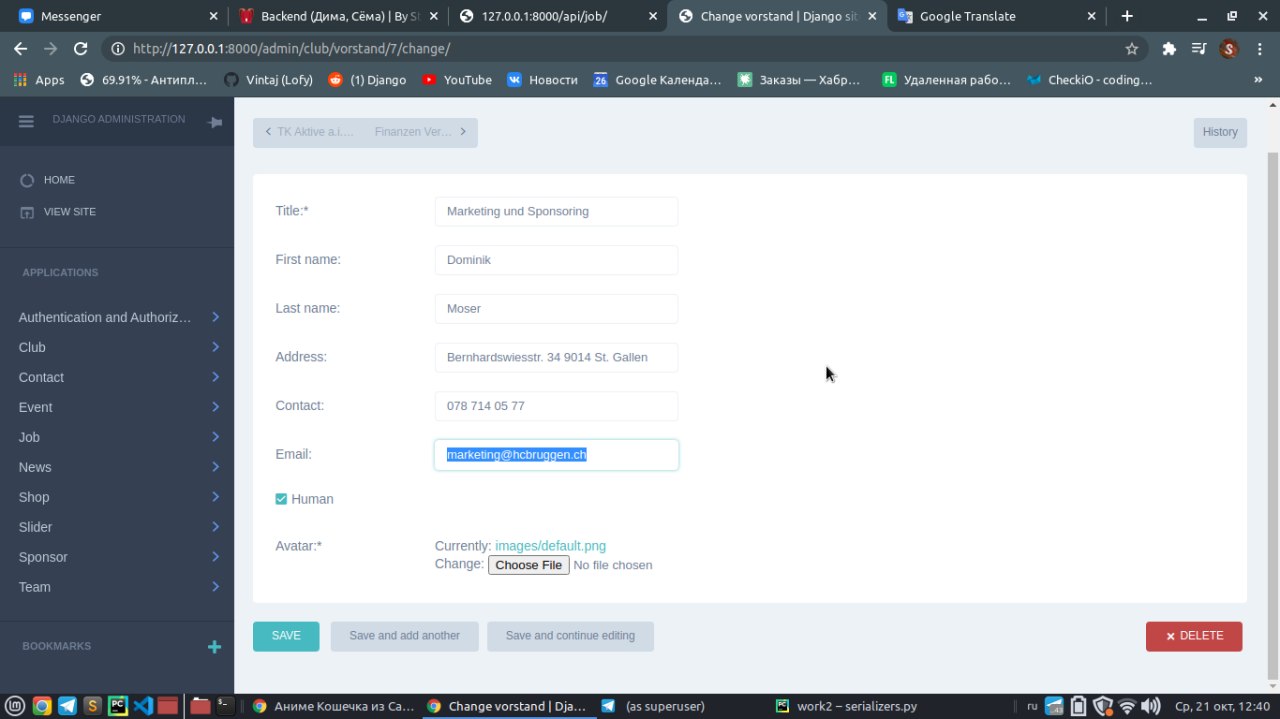Screen dimensions: 1280x719
Task: Open the Google Календарь bookmark
Action: tap(657, 80)
